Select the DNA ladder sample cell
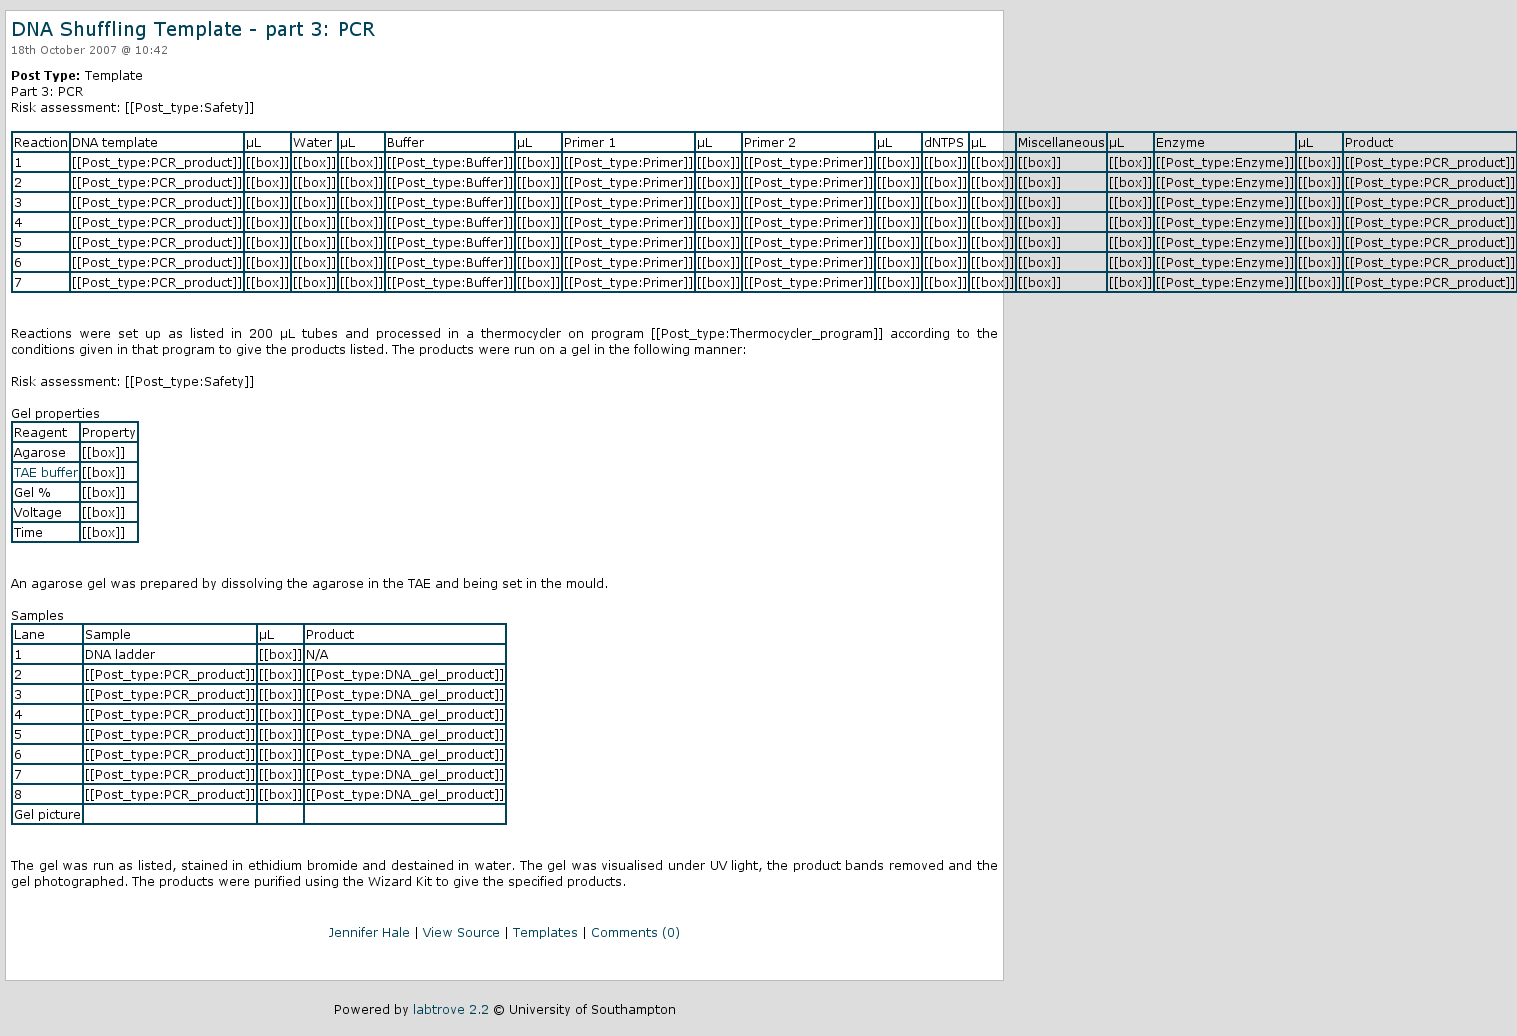 point(120,655)
